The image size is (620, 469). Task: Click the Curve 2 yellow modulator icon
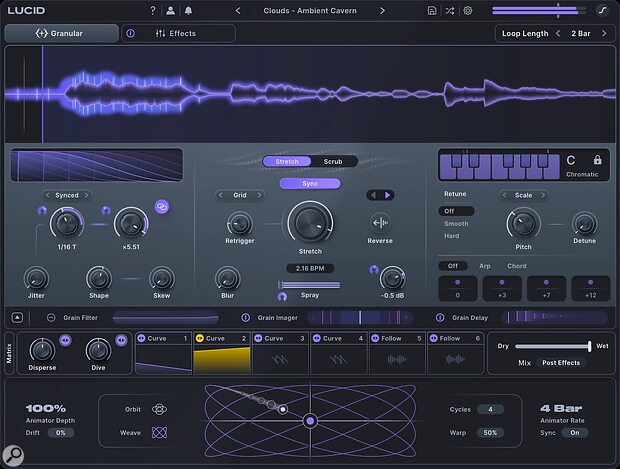tap(200, 339)
